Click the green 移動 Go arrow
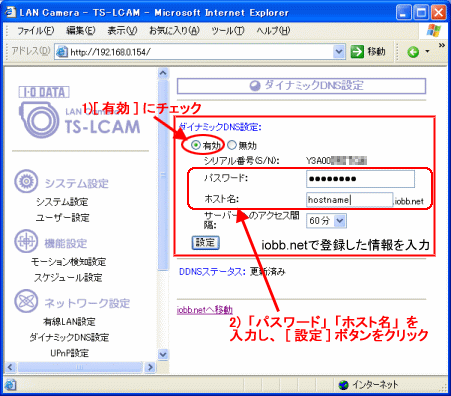 point(357,52)
